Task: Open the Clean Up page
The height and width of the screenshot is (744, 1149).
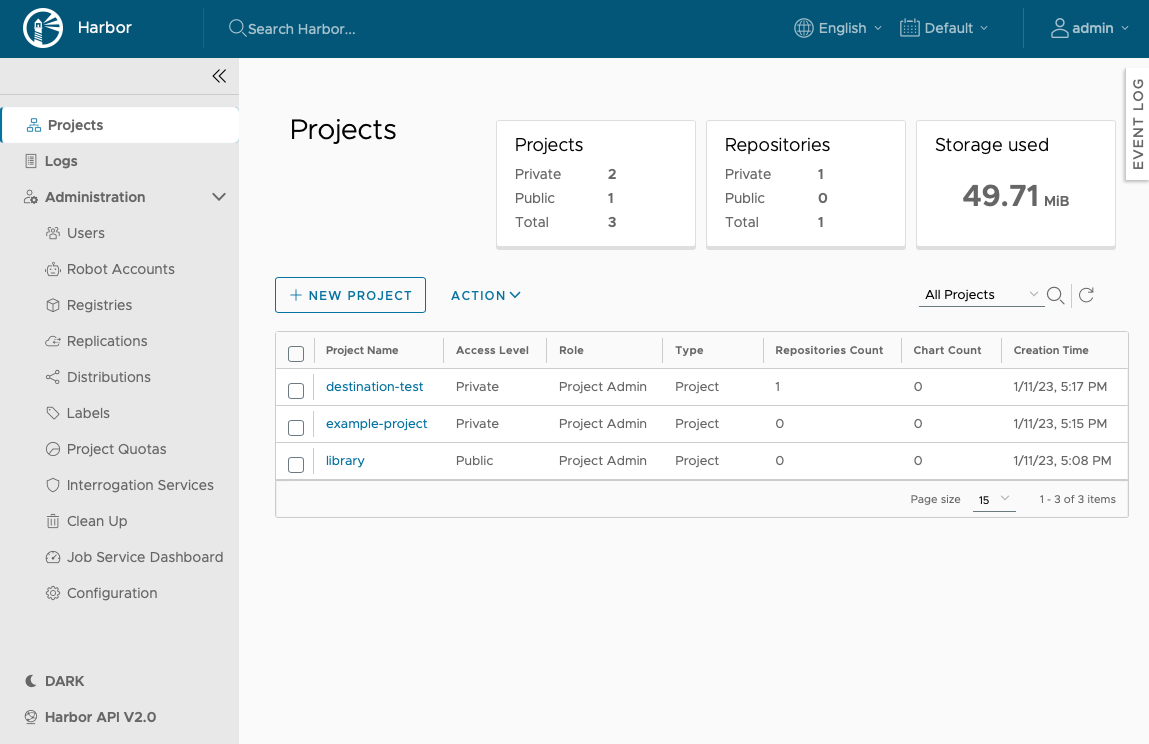Action: [x=96, y=521]
